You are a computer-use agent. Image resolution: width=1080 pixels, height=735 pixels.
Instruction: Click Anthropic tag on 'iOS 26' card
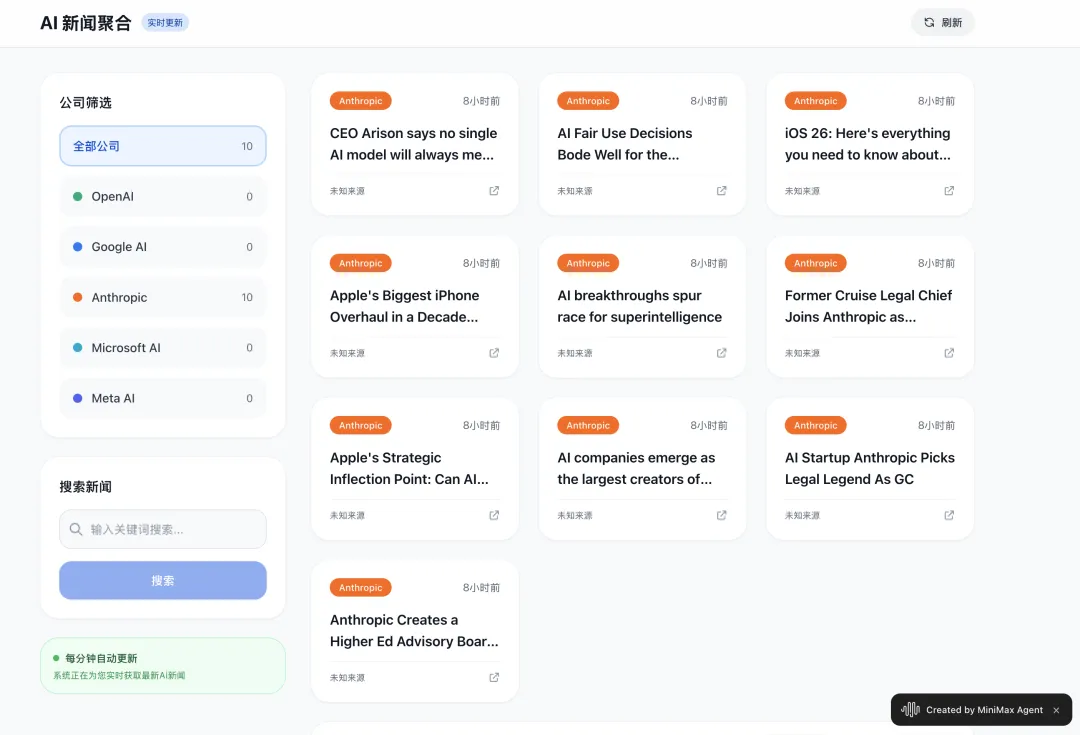tap(816, 101)
